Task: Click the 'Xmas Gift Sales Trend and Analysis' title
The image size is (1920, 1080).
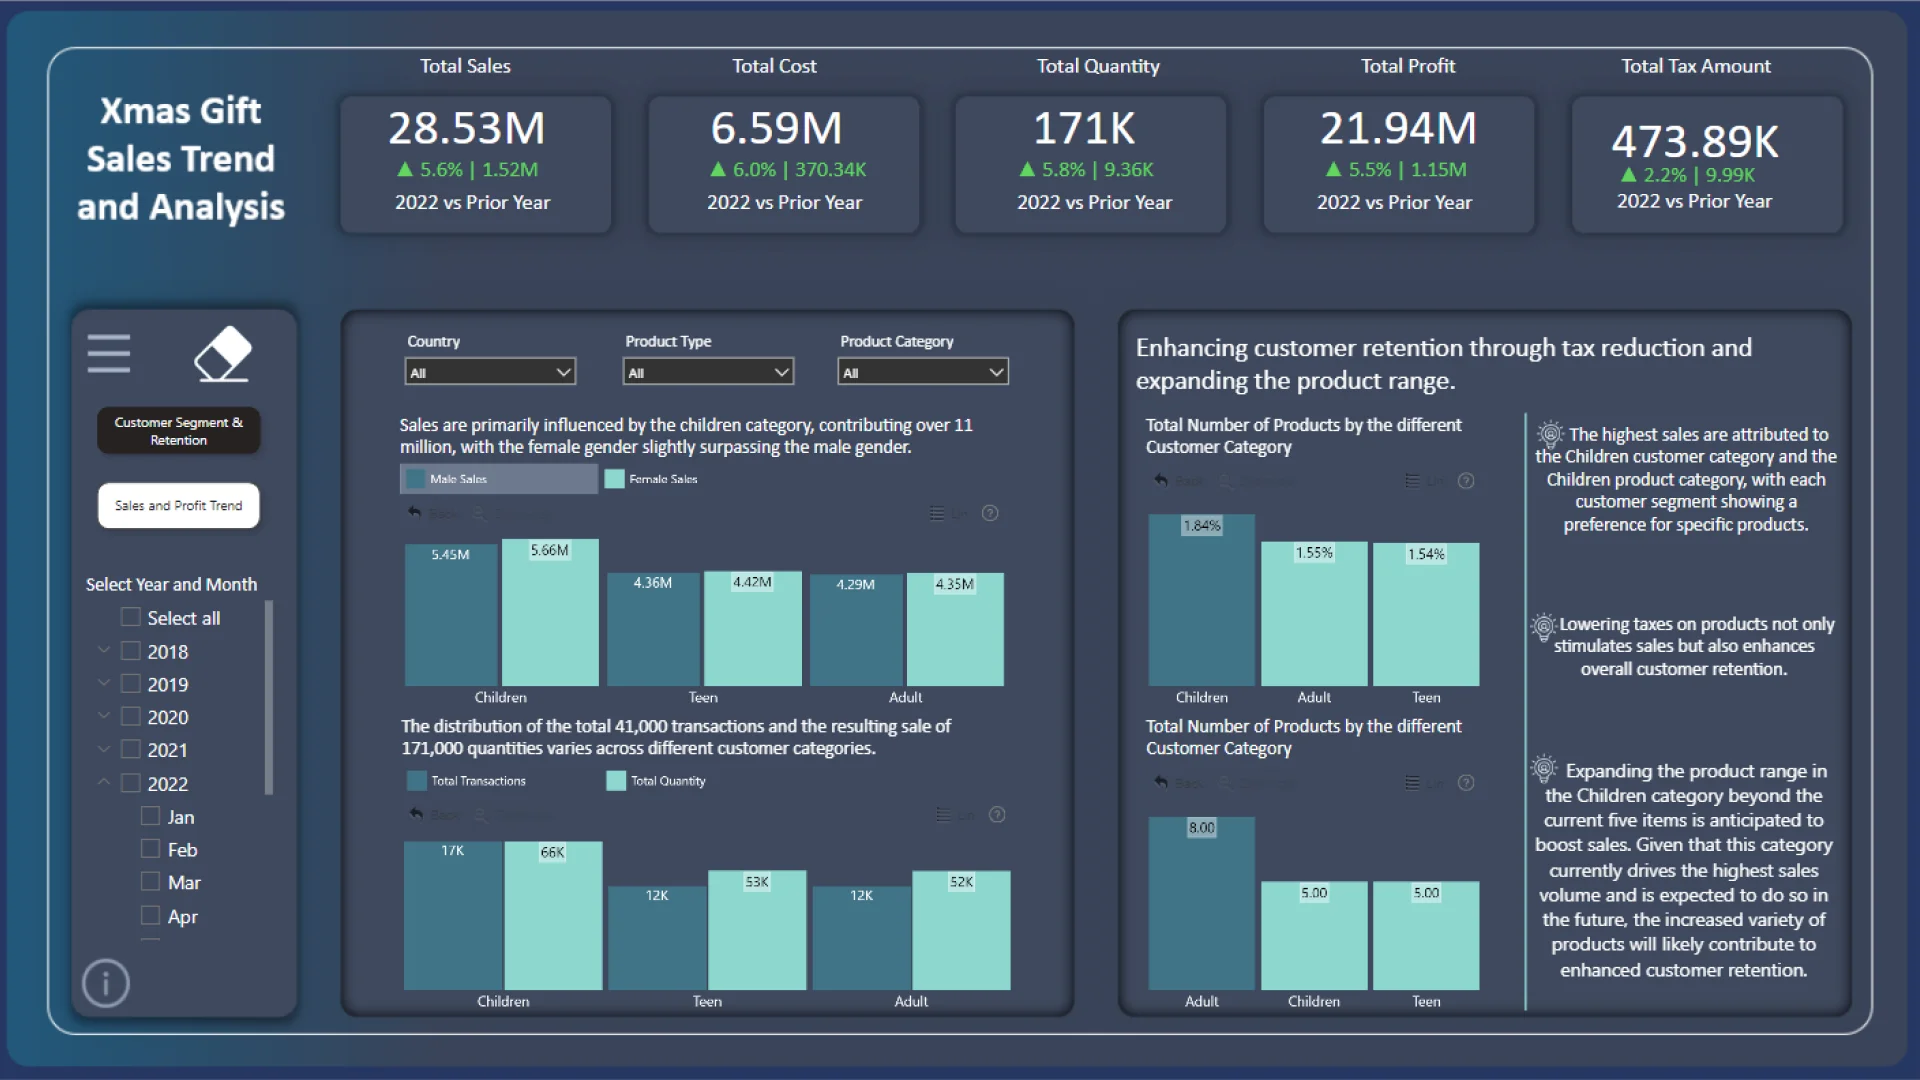Action: (x=181, y=159)
